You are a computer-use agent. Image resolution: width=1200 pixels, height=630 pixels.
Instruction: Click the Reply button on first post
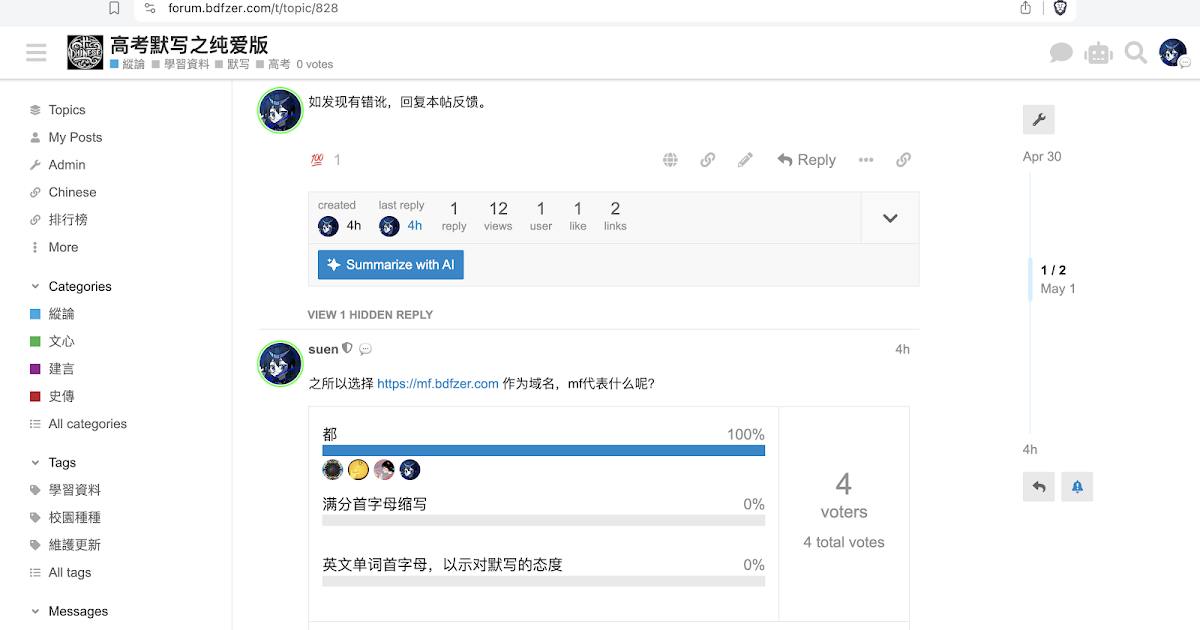(x=806, y=160)
